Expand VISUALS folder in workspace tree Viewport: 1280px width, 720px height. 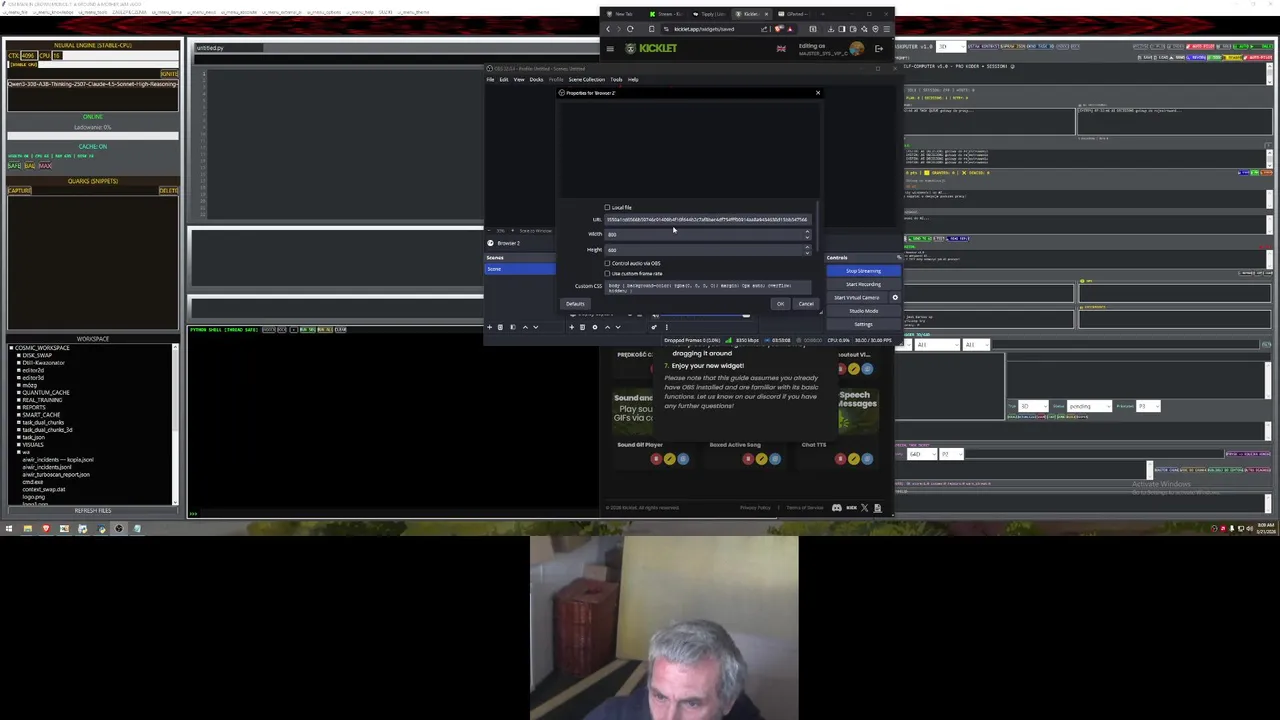19,444
